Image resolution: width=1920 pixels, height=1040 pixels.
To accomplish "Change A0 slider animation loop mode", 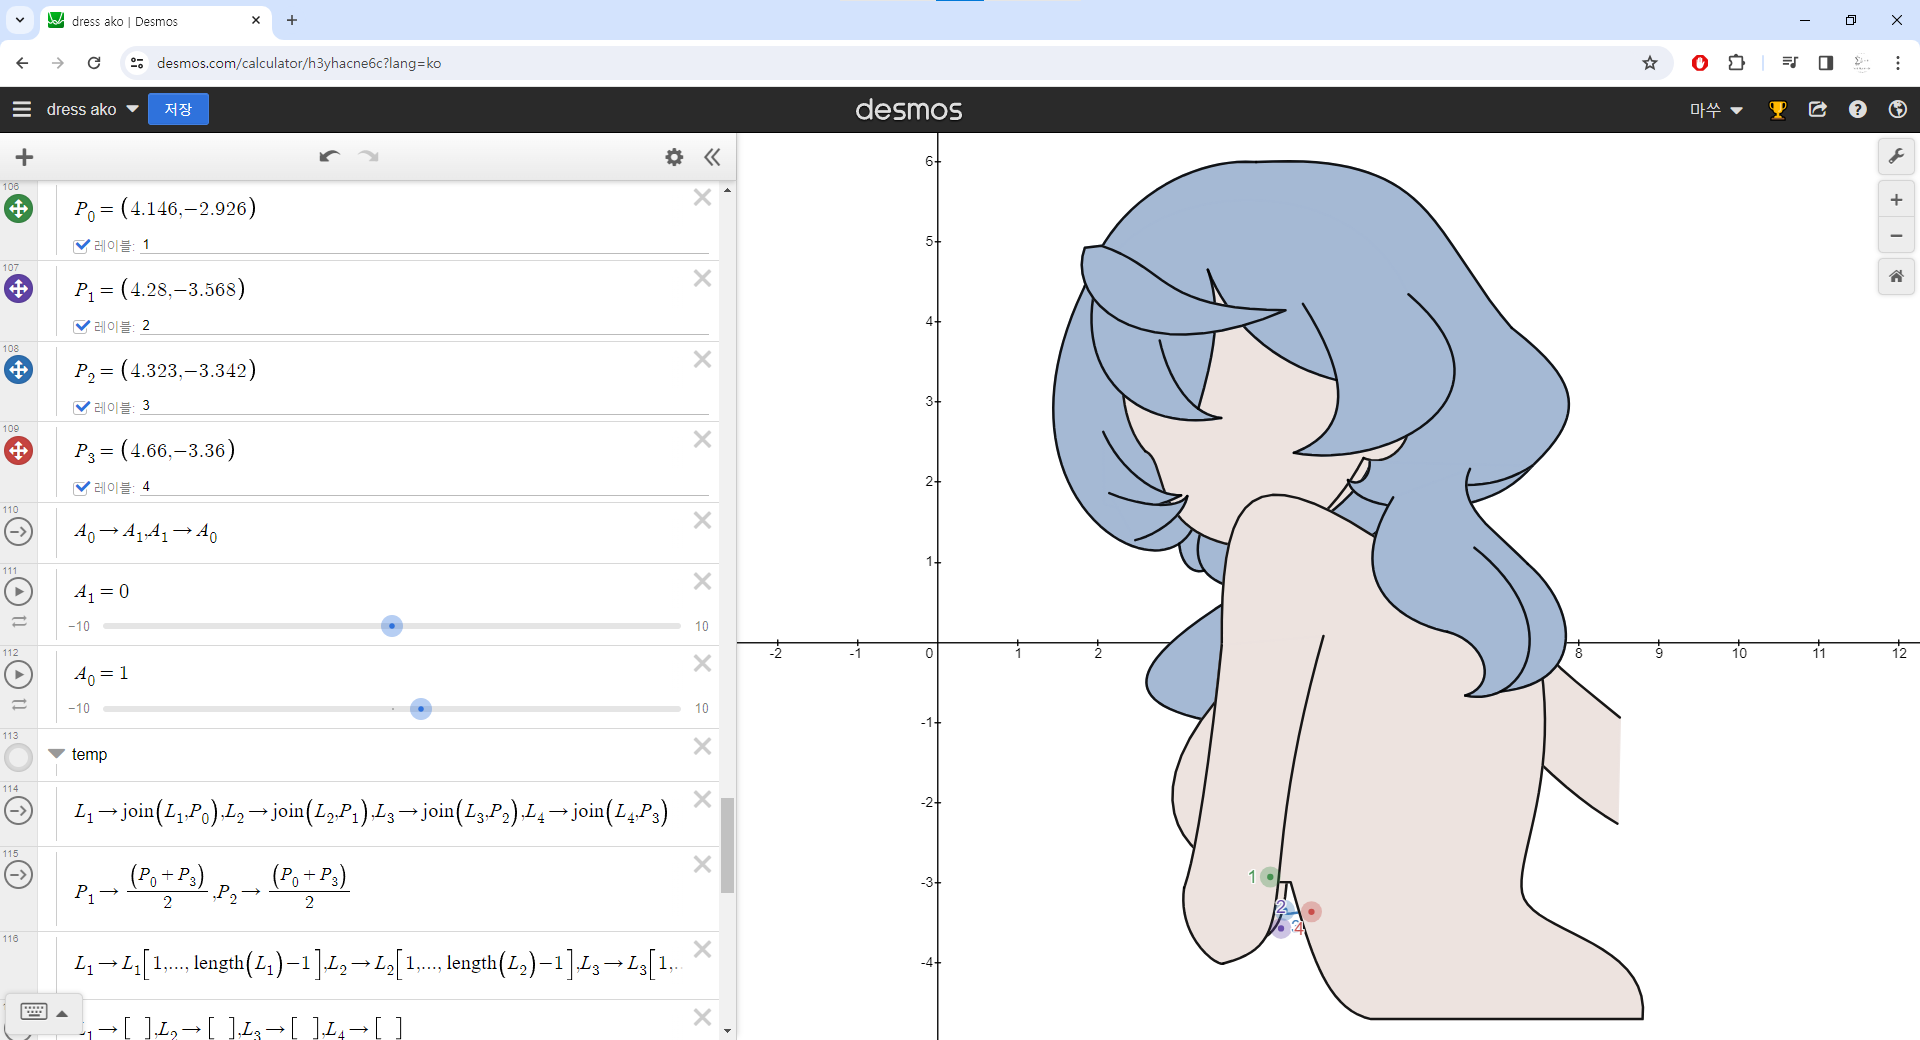I will (19, 705).
